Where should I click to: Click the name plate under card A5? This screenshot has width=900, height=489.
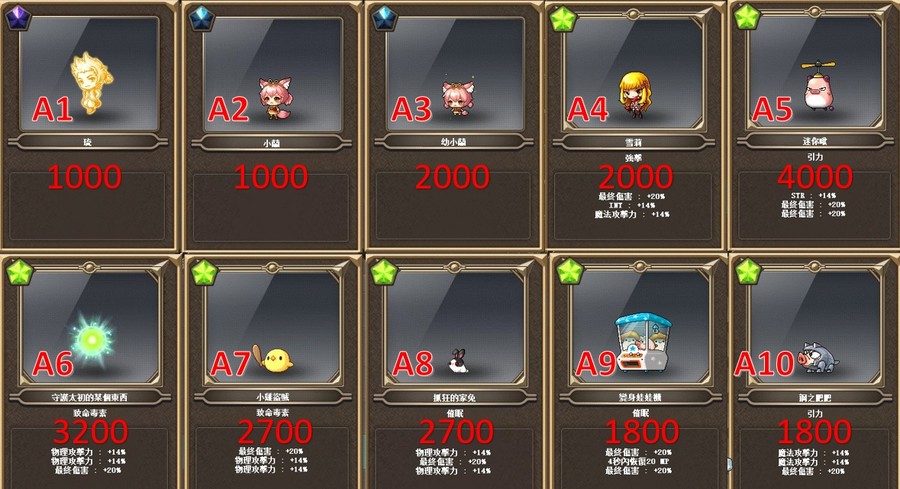point(814,141)
